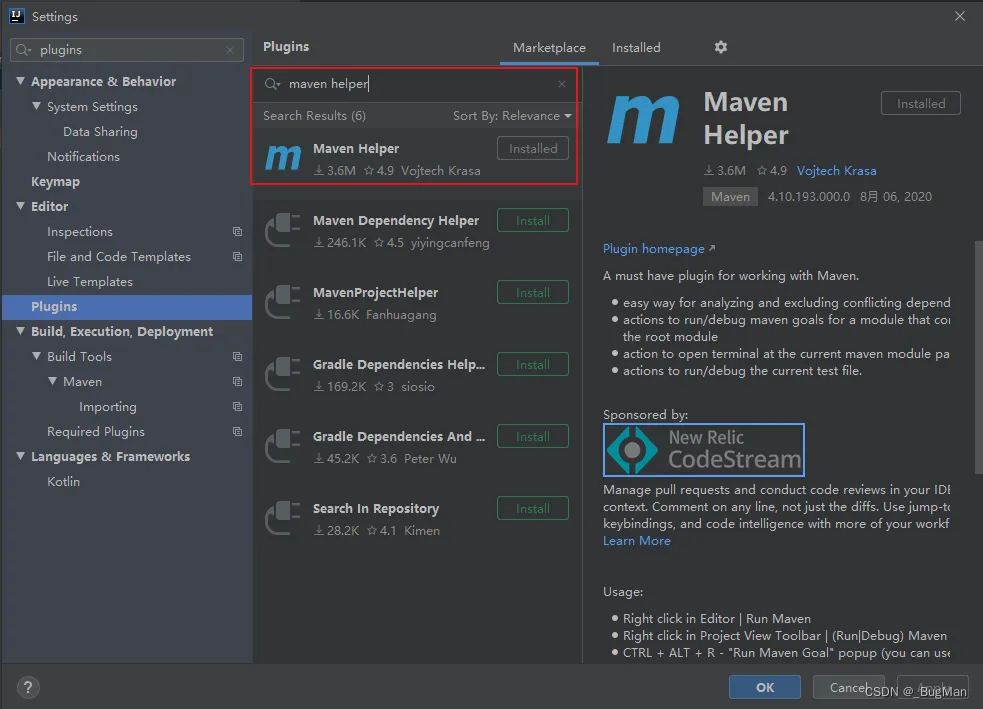Follow the Learn More link
Screen dimensions: 983x709
pyautogui.click(x=636, y=540)
